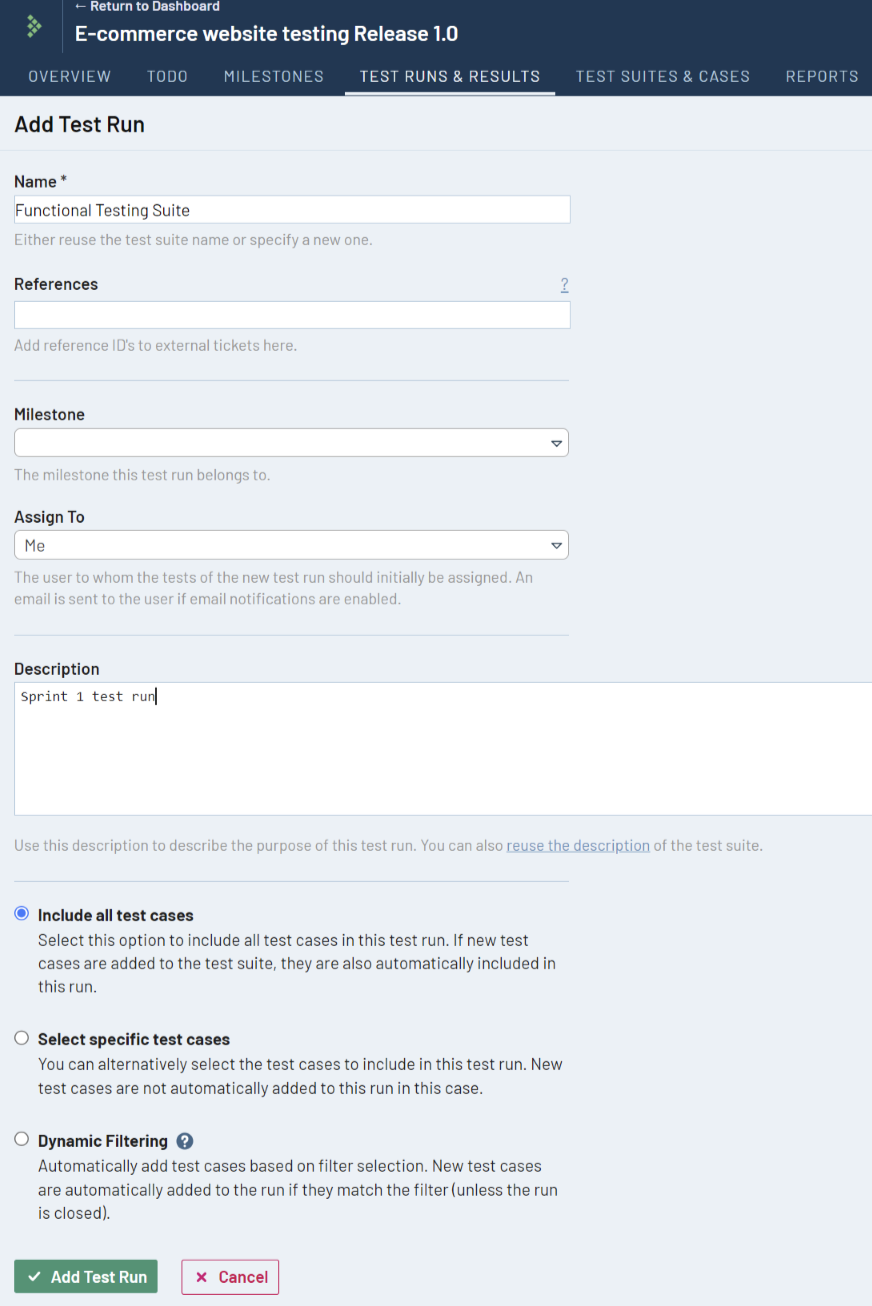Screen dimensions: 872x1306
Task: Choose Select specific test cases radio button
Action: click(22, 1039)
